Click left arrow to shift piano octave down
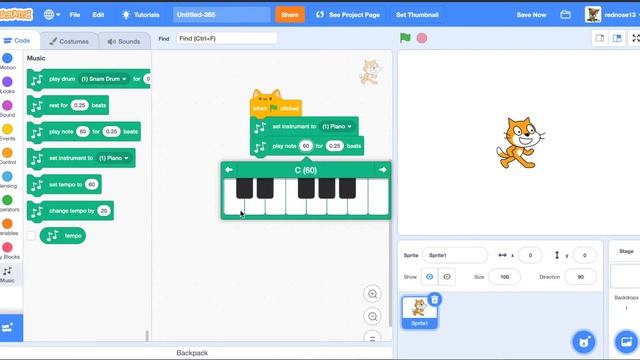The image size is (640, 360). pyautogui.click(x=229, y=169)
